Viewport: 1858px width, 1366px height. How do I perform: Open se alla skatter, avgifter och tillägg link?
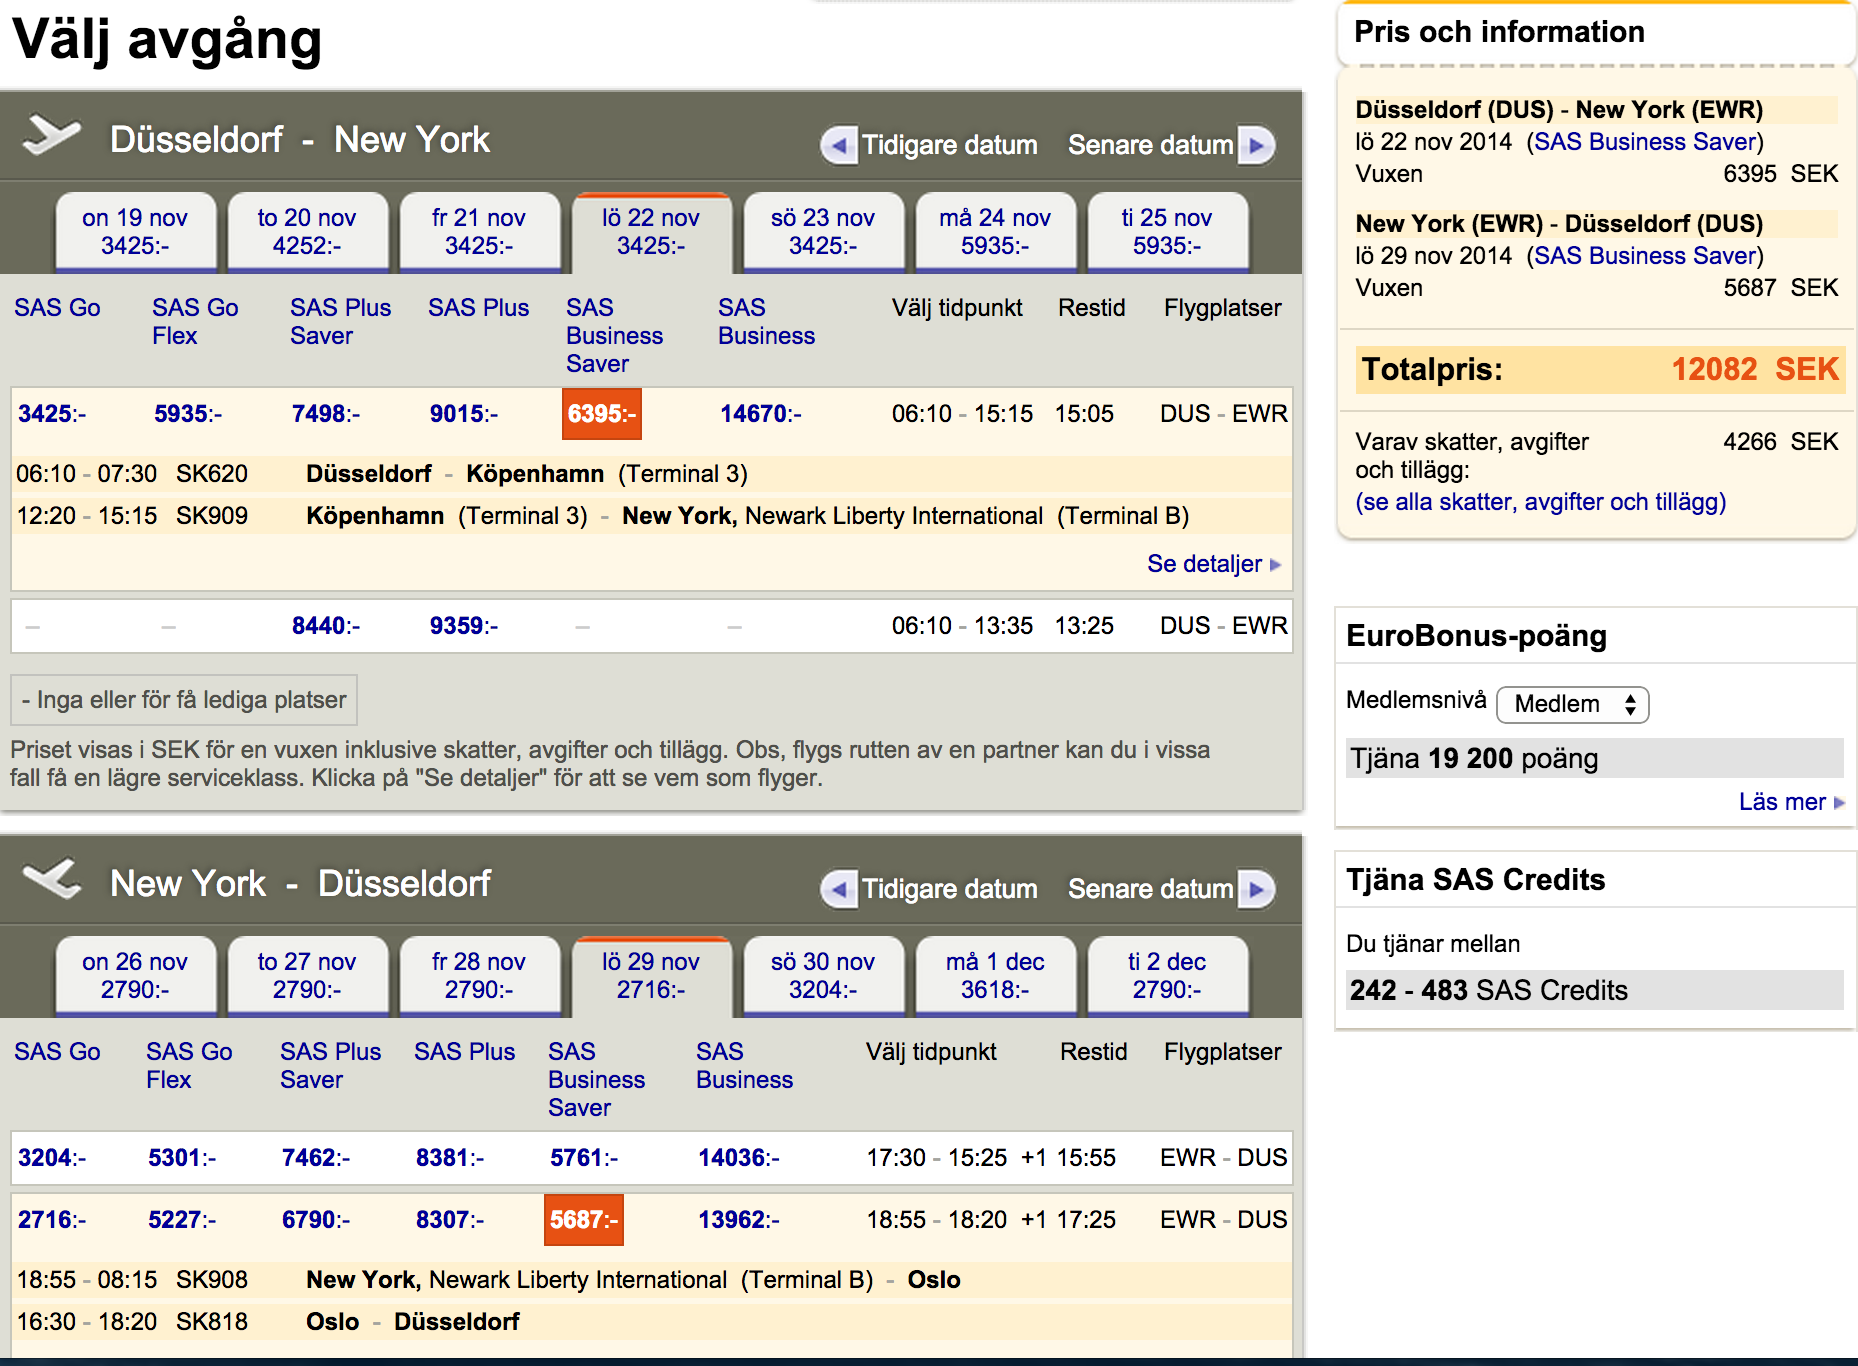tap(1540, 502)
